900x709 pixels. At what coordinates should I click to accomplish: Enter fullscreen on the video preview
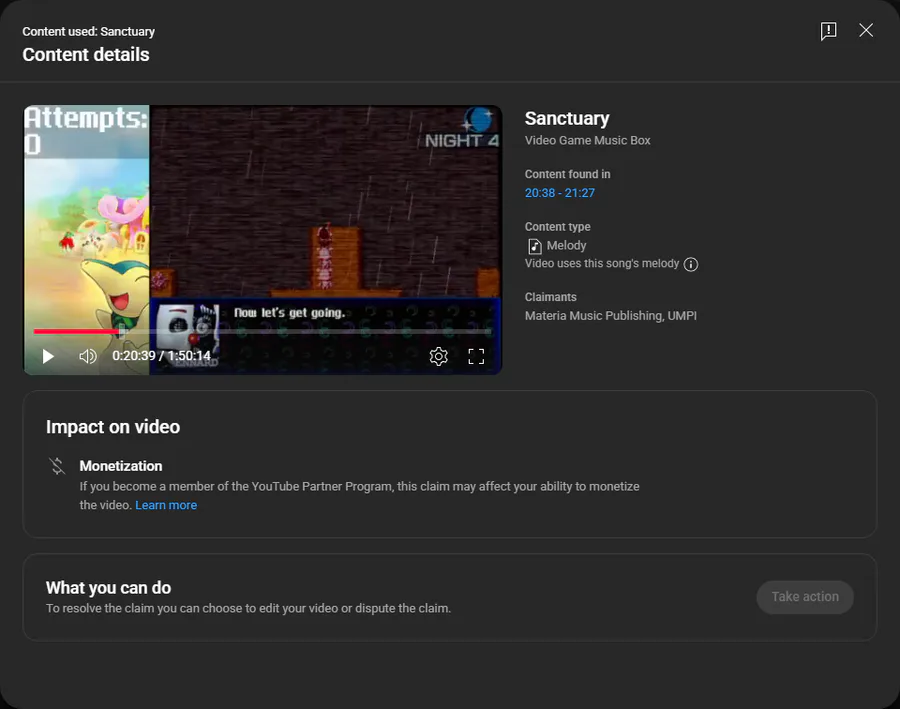coord(476,357)
